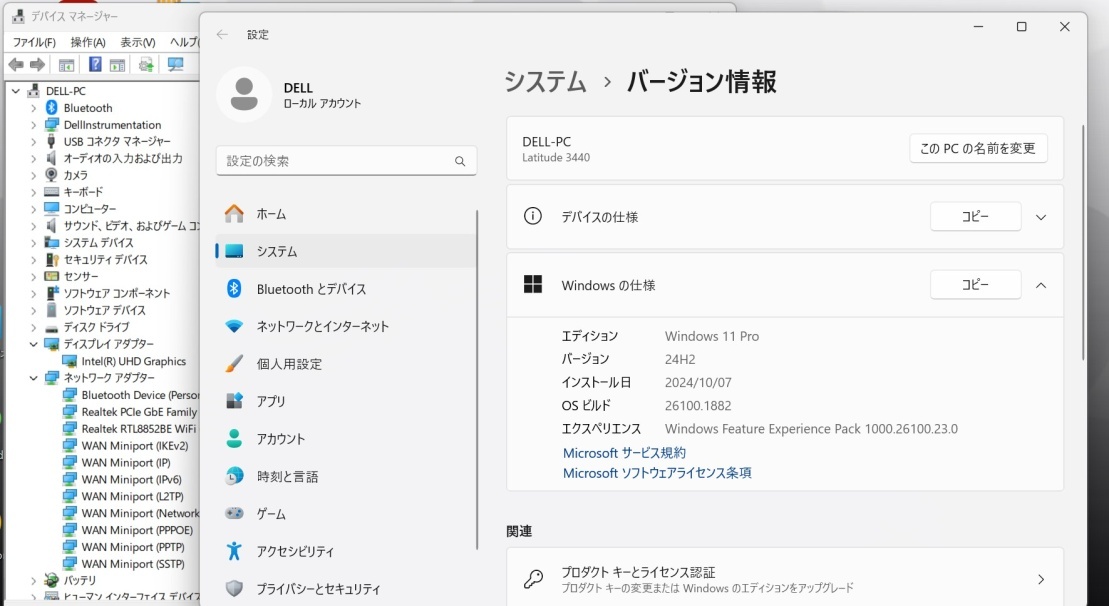
Task: Open アカウント settings page
Action: click(346, 439)
